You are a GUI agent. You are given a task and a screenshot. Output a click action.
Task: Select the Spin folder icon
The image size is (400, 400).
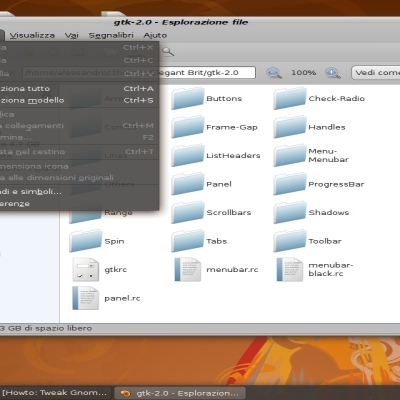(85, 241)
